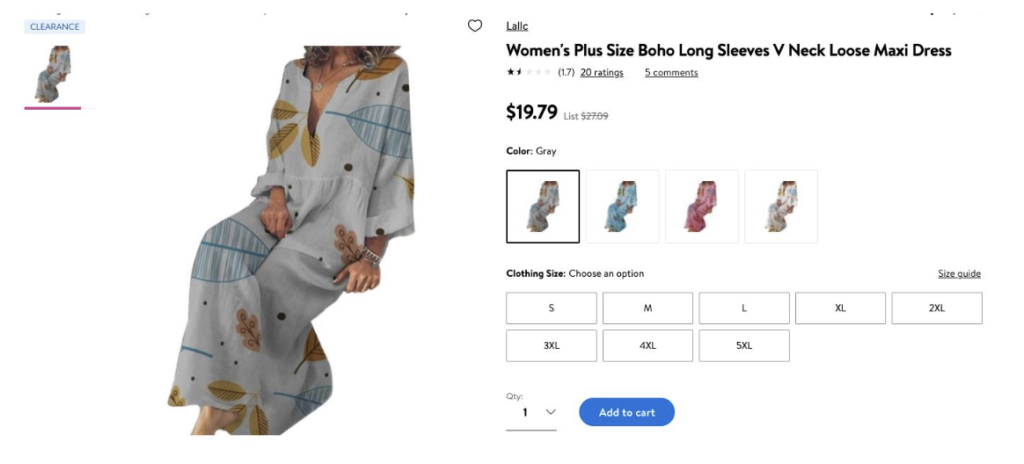
Task: Pick the pink dress color option
Action: (701, 206)
